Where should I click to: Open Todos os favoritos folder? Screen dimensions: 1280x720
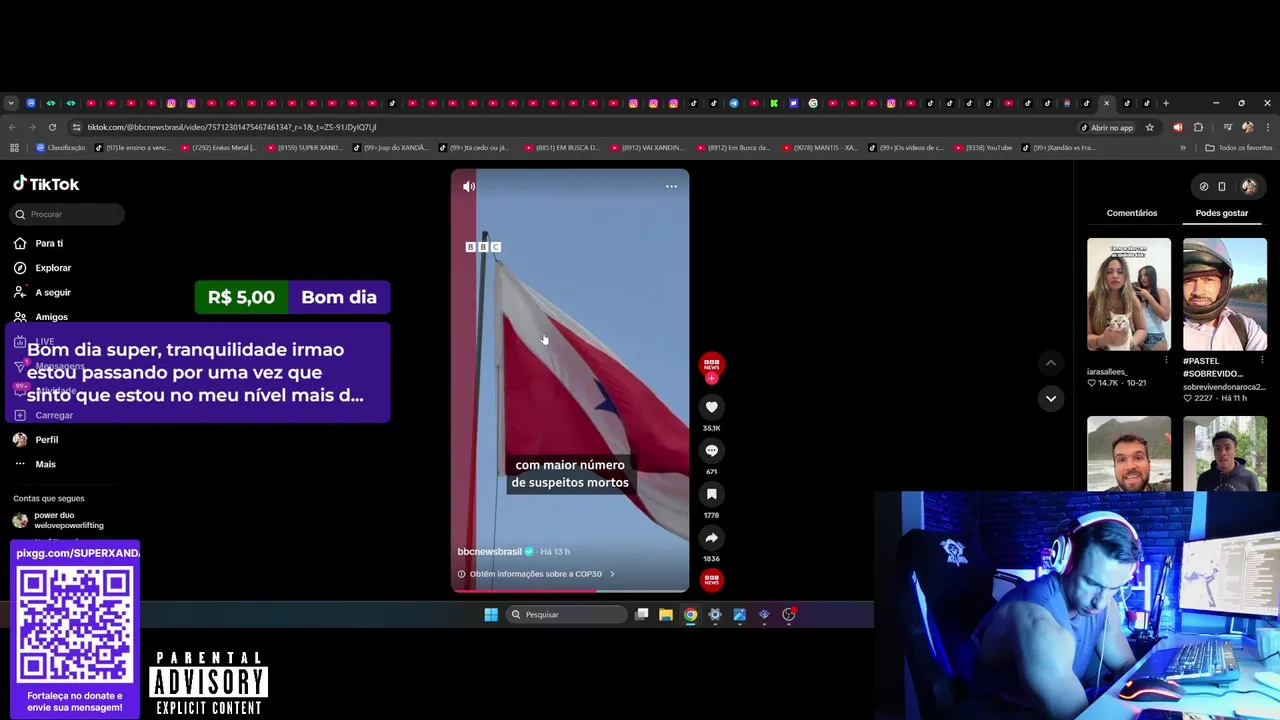(1239, 148)
